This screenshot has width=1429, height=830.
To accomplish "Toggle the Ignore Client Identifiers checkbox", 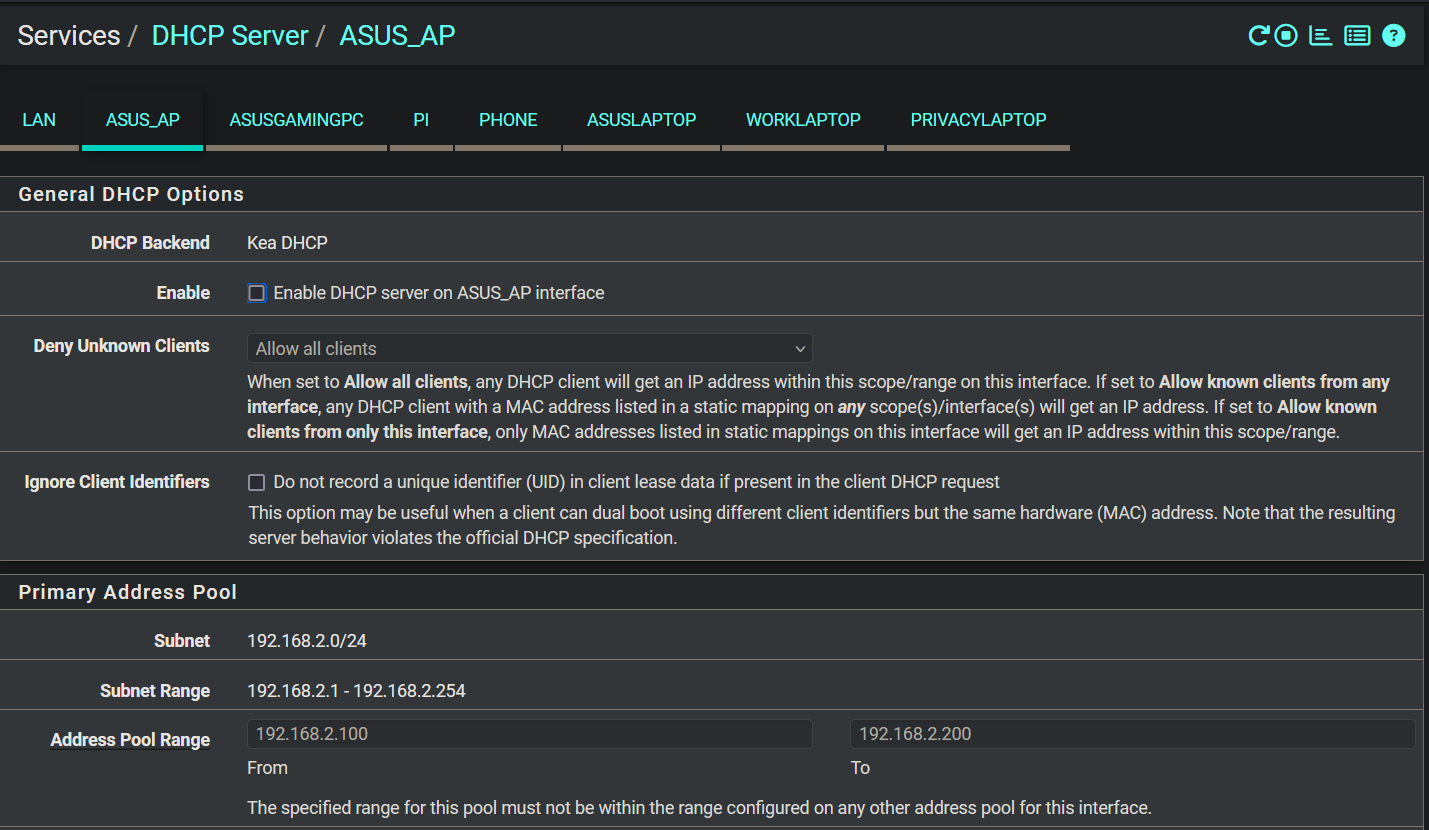I will click(x=257, y=482).
